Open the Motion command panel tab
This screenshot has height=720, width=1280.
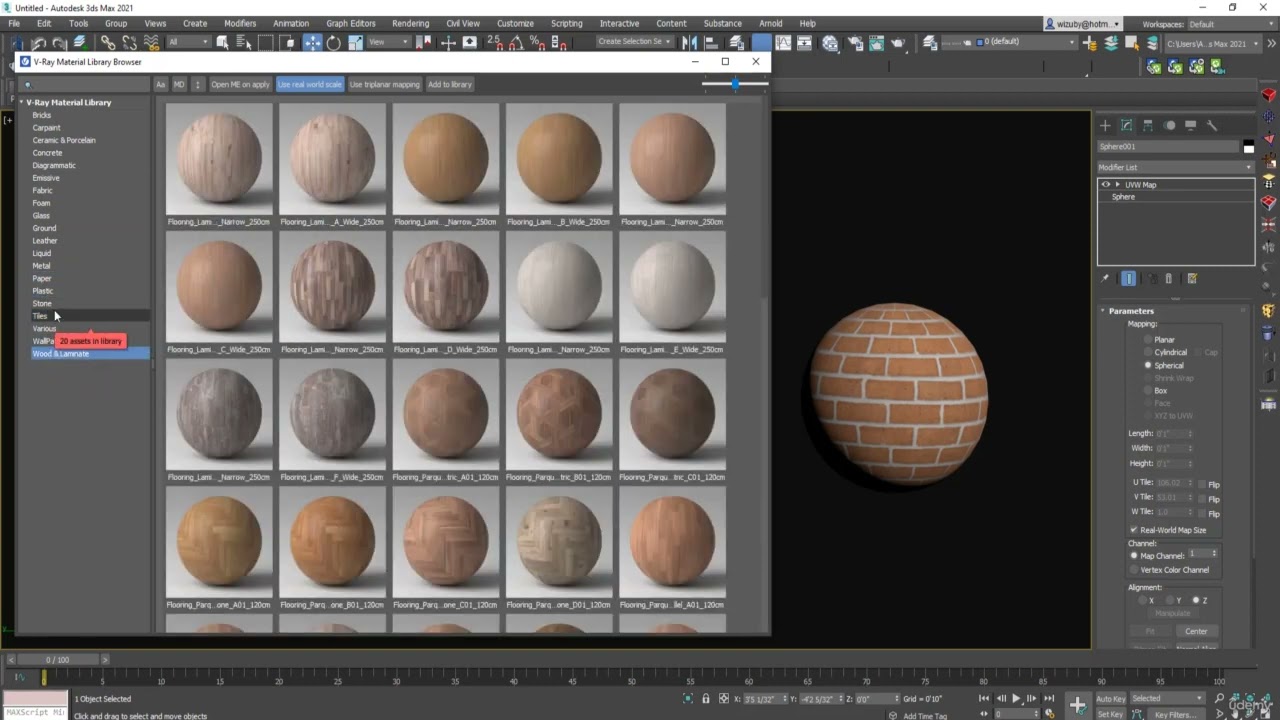point(1169,125)
